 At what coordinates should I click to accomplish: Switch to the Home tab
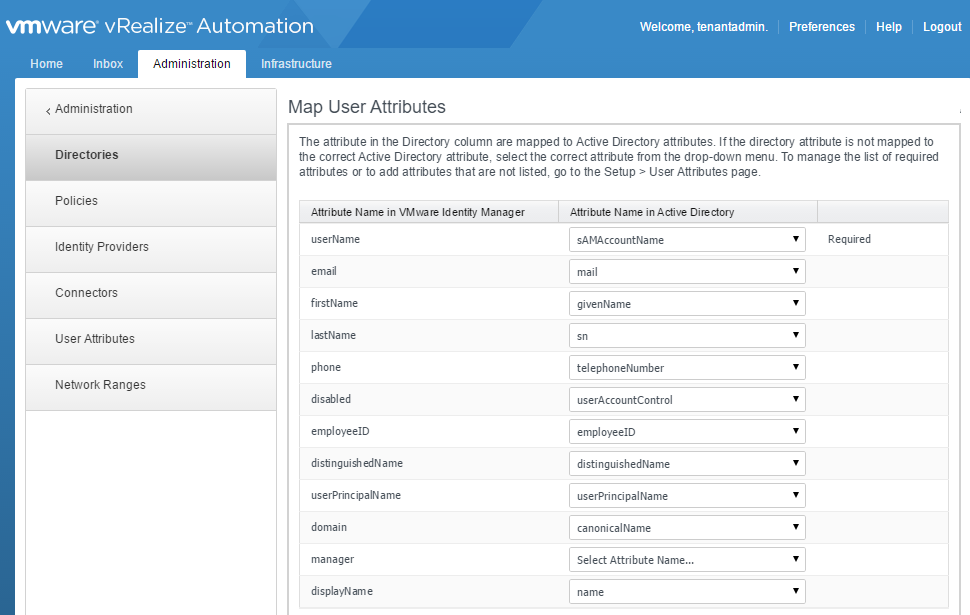[47, 64]
